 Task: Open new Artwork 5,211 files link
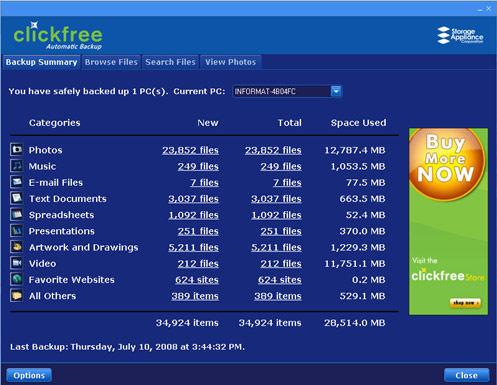[x=193, y=248]
